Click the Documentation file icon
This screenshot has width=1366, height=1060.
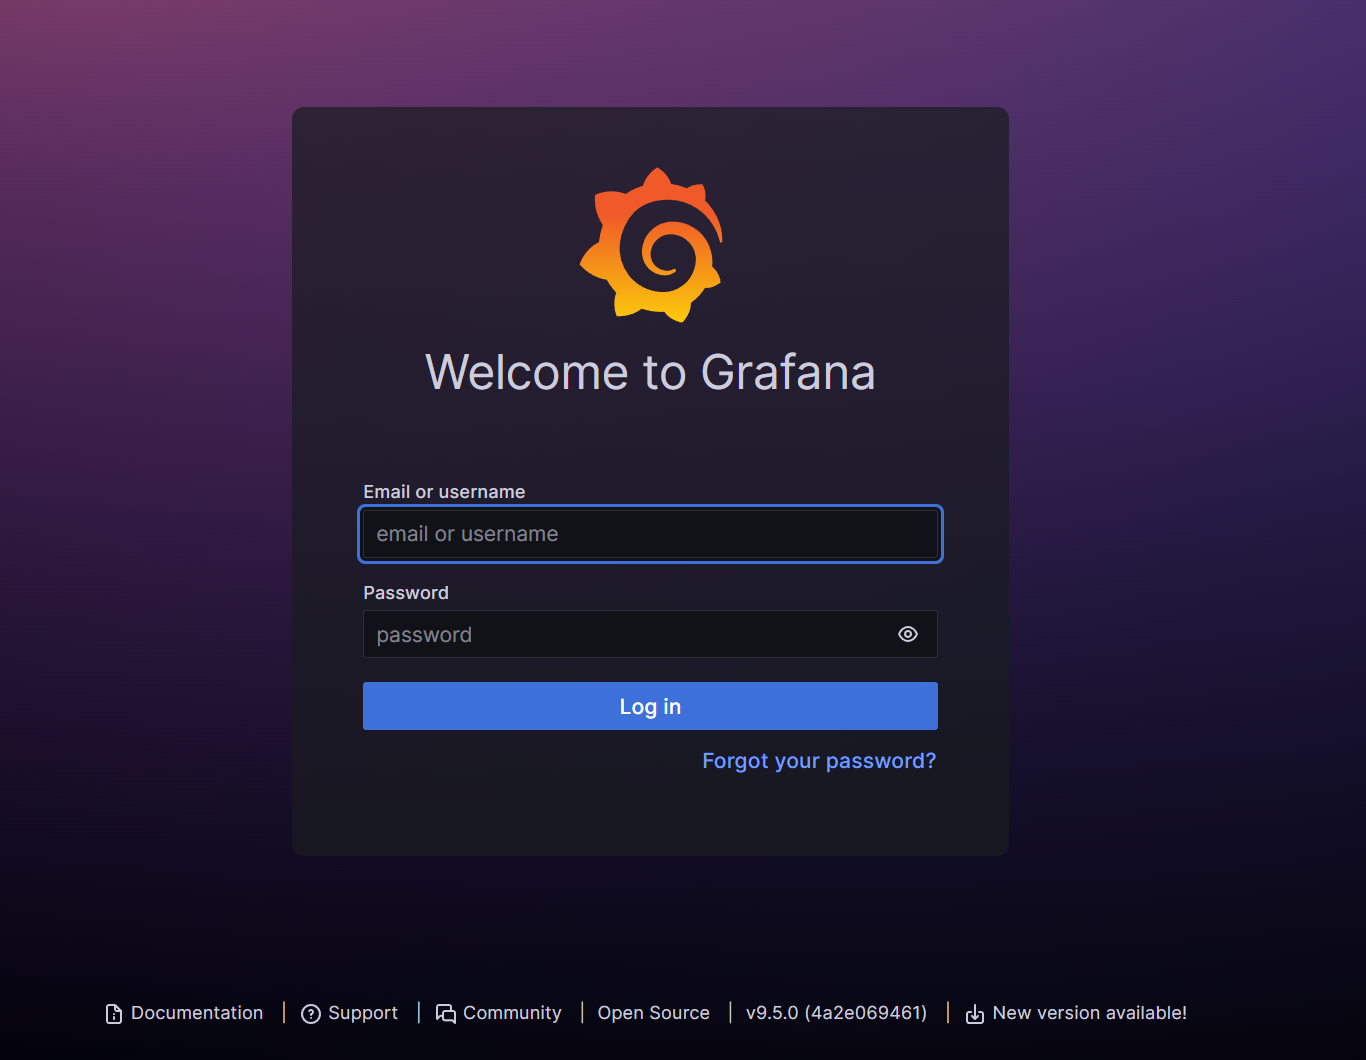tap(114, 1014)
